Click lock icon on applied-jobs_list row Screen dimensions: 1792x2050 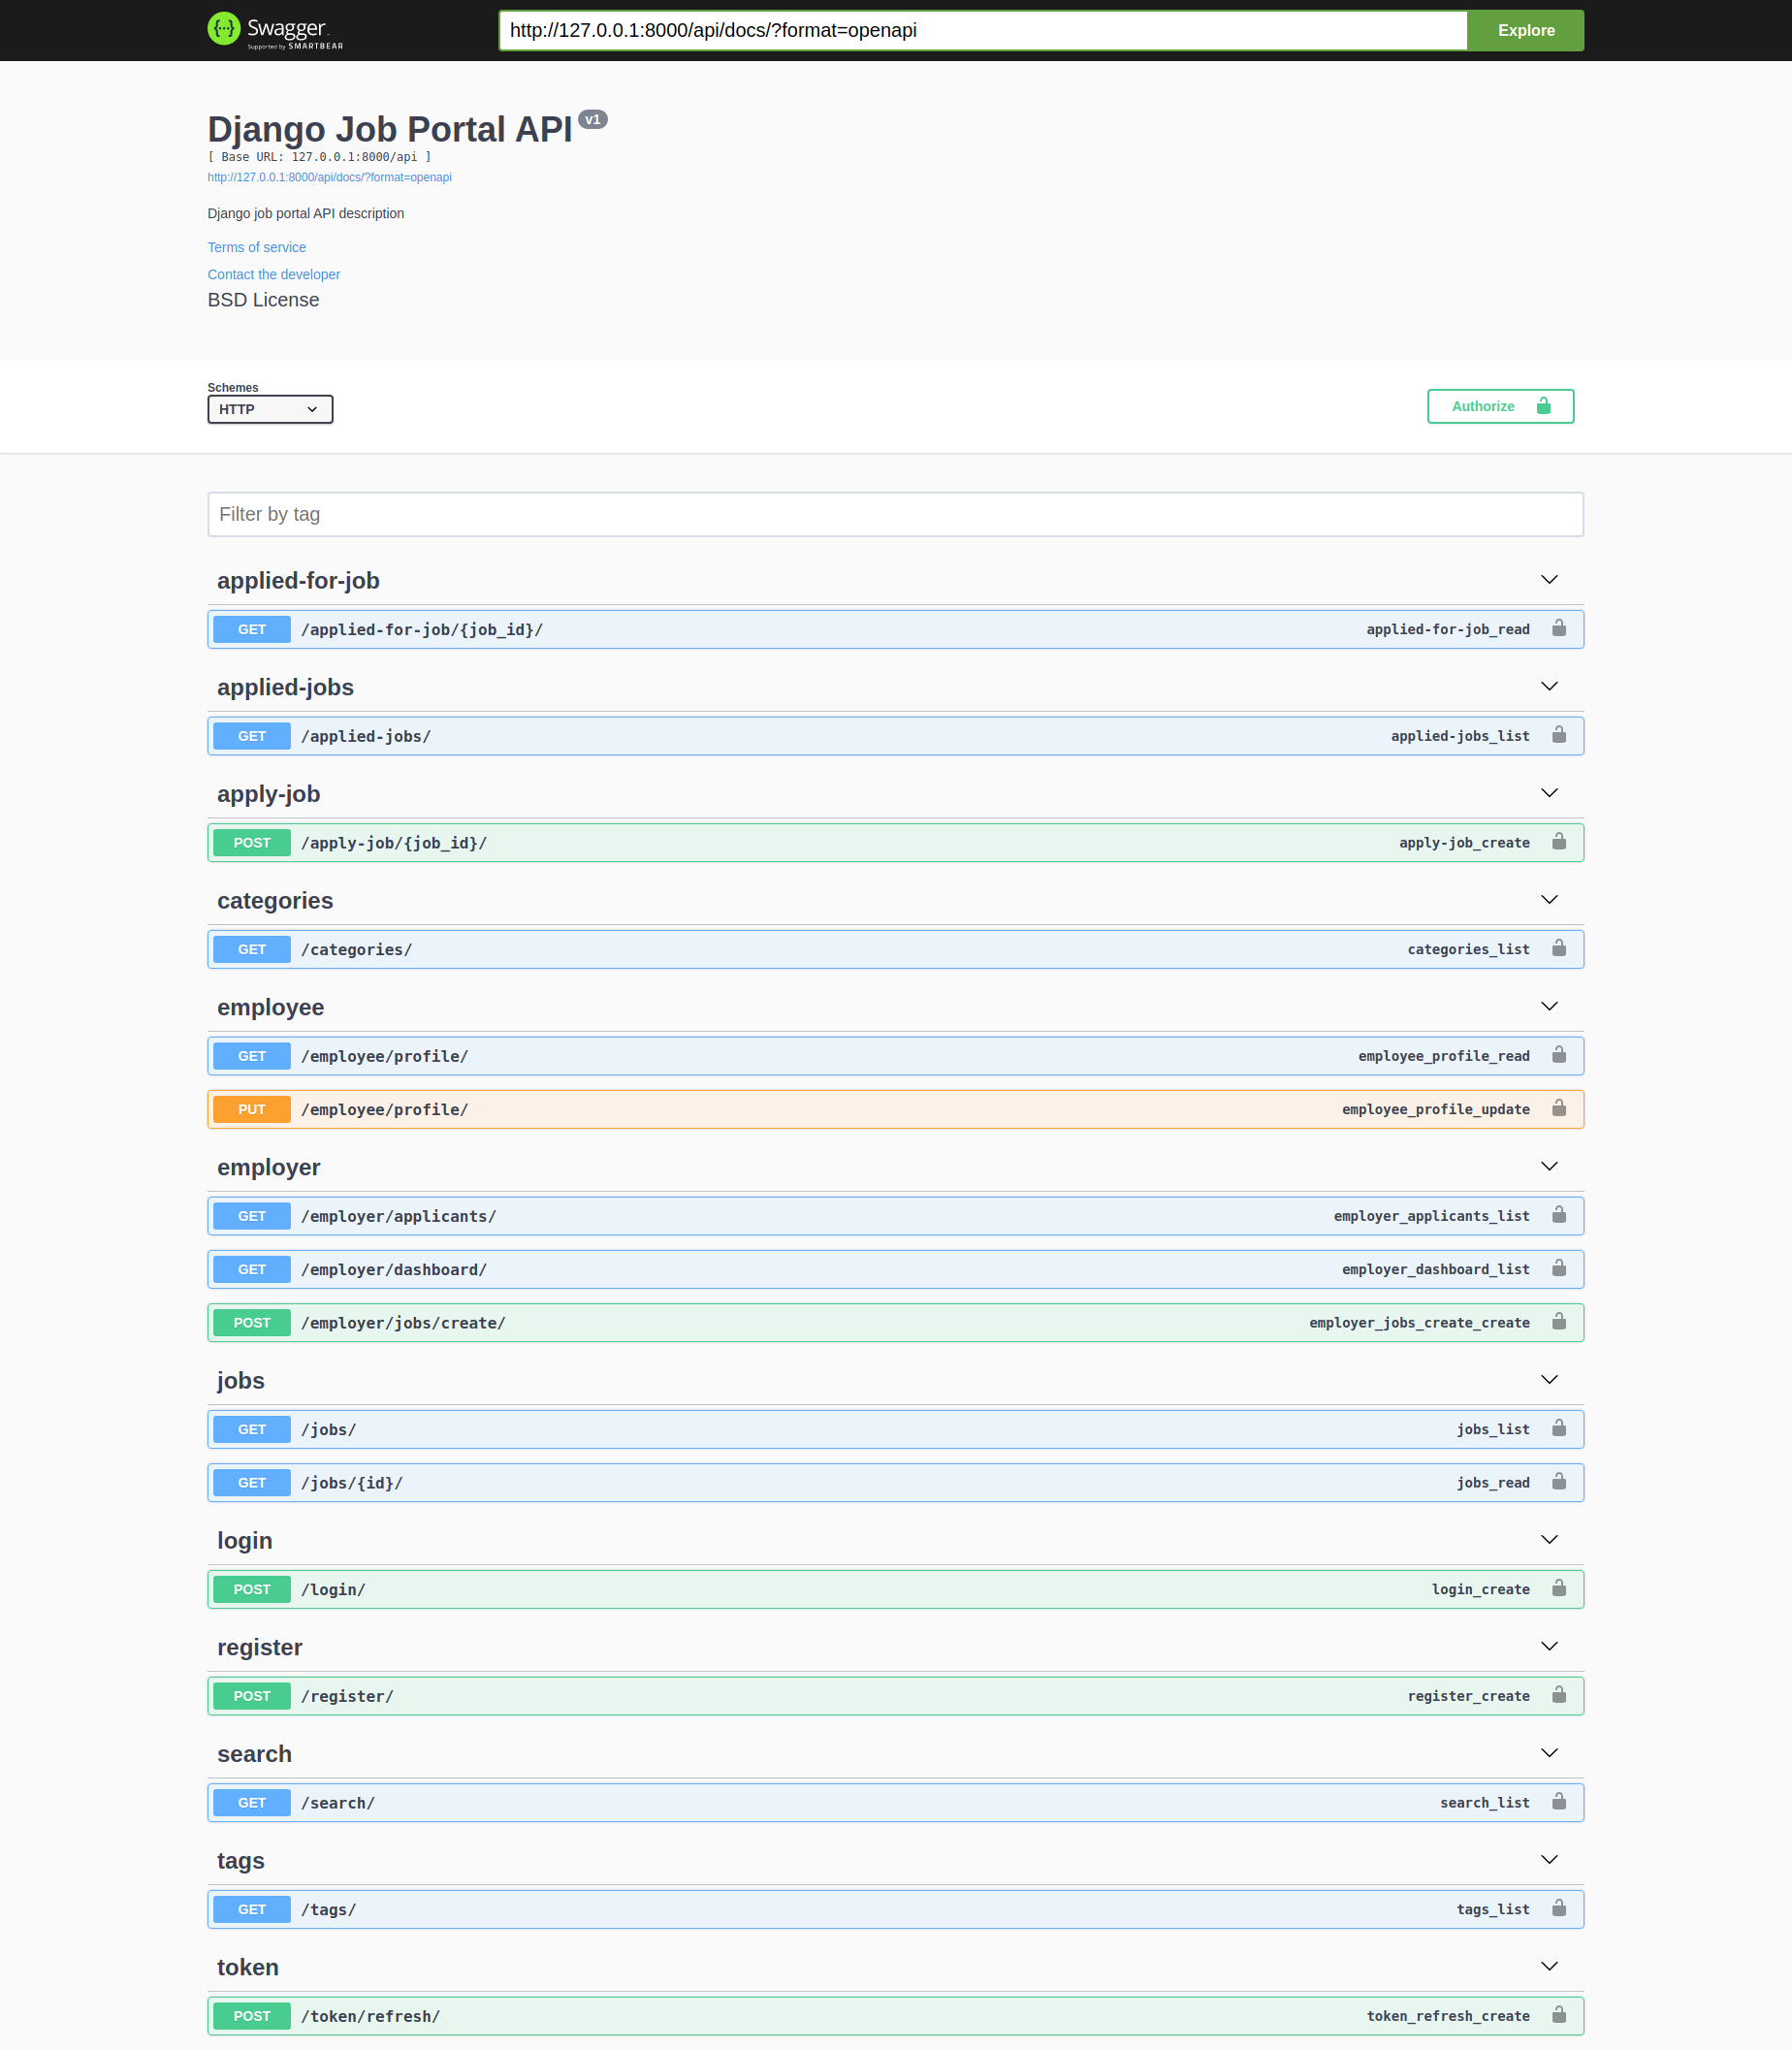[1559, 735]
